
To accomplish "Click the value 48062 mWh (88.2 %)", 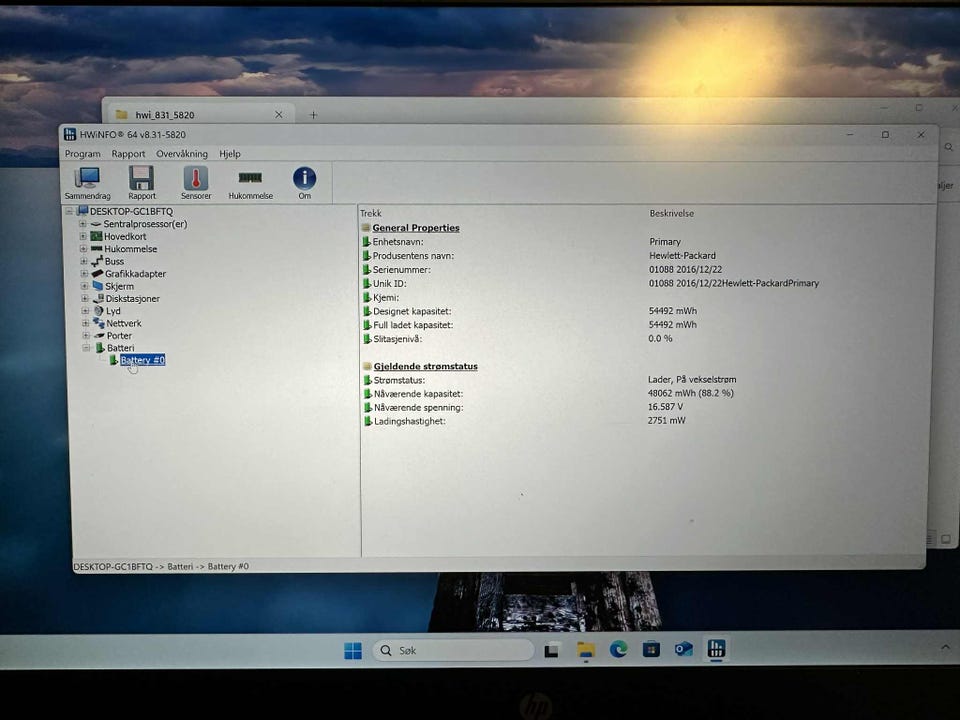I will point(691,393).
